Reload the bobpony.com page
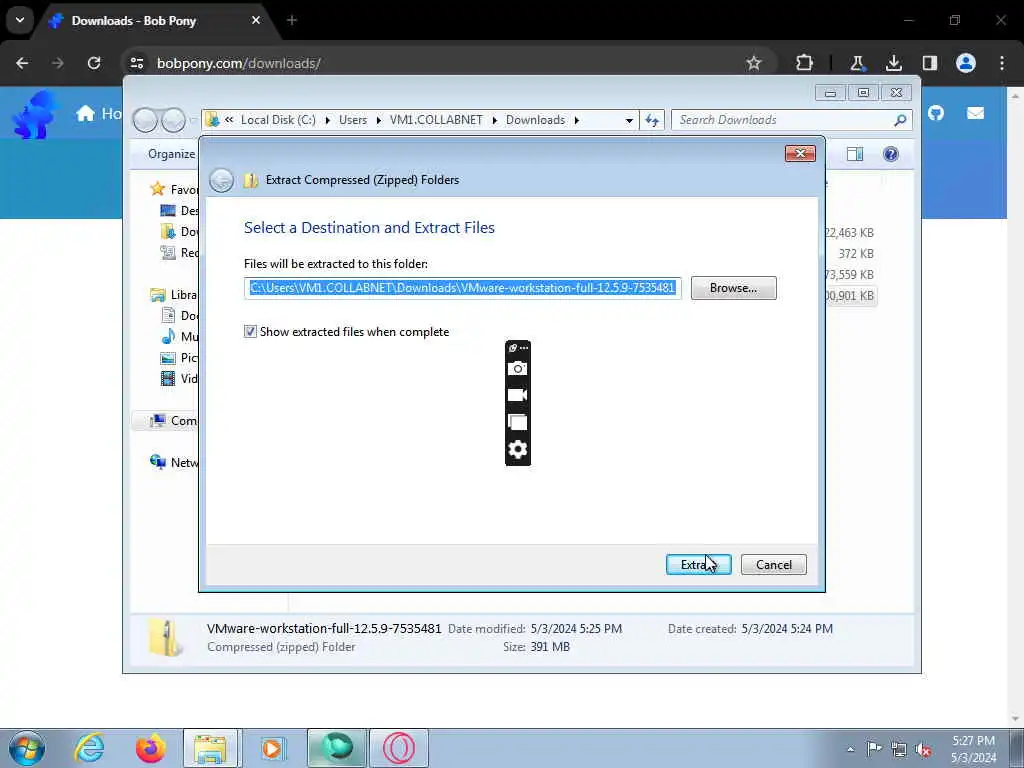 94,63
